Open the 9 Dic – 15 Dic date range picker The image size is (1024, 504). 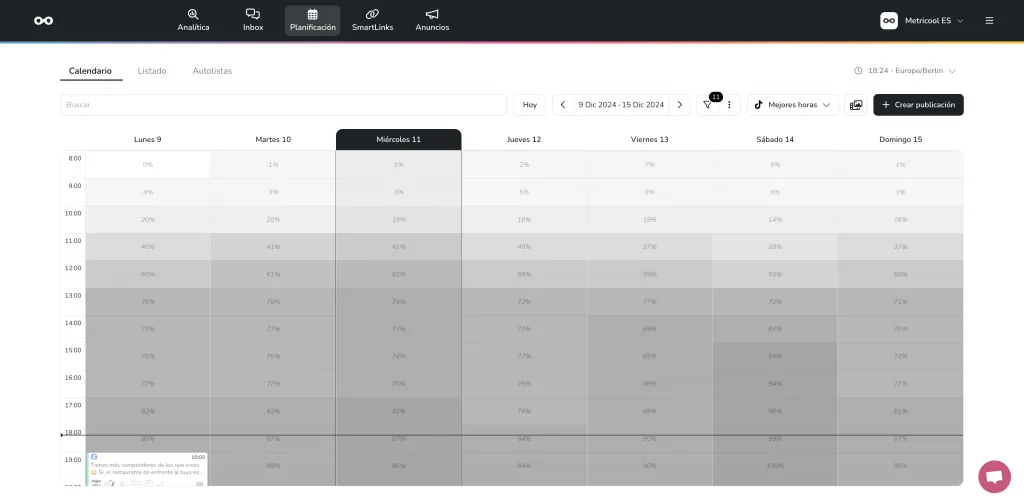click(x=621, y=105)
